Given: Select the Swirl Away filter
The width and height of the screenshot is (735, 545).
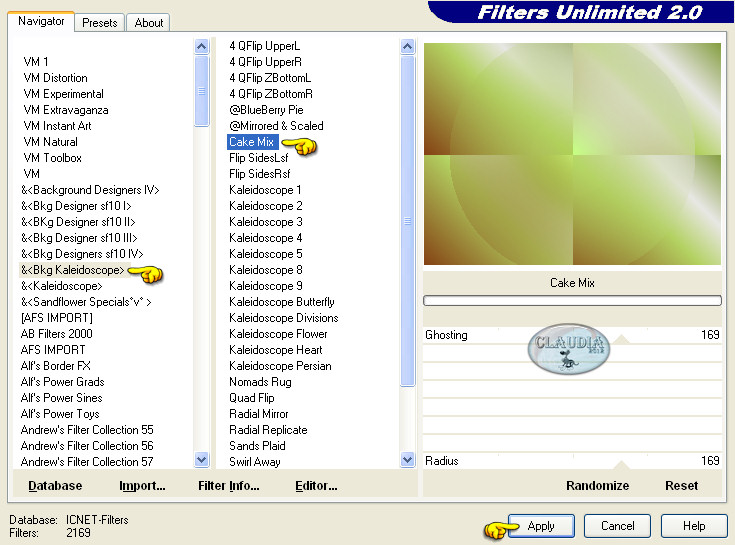Looking at the screenshot, I should (255, 462).
